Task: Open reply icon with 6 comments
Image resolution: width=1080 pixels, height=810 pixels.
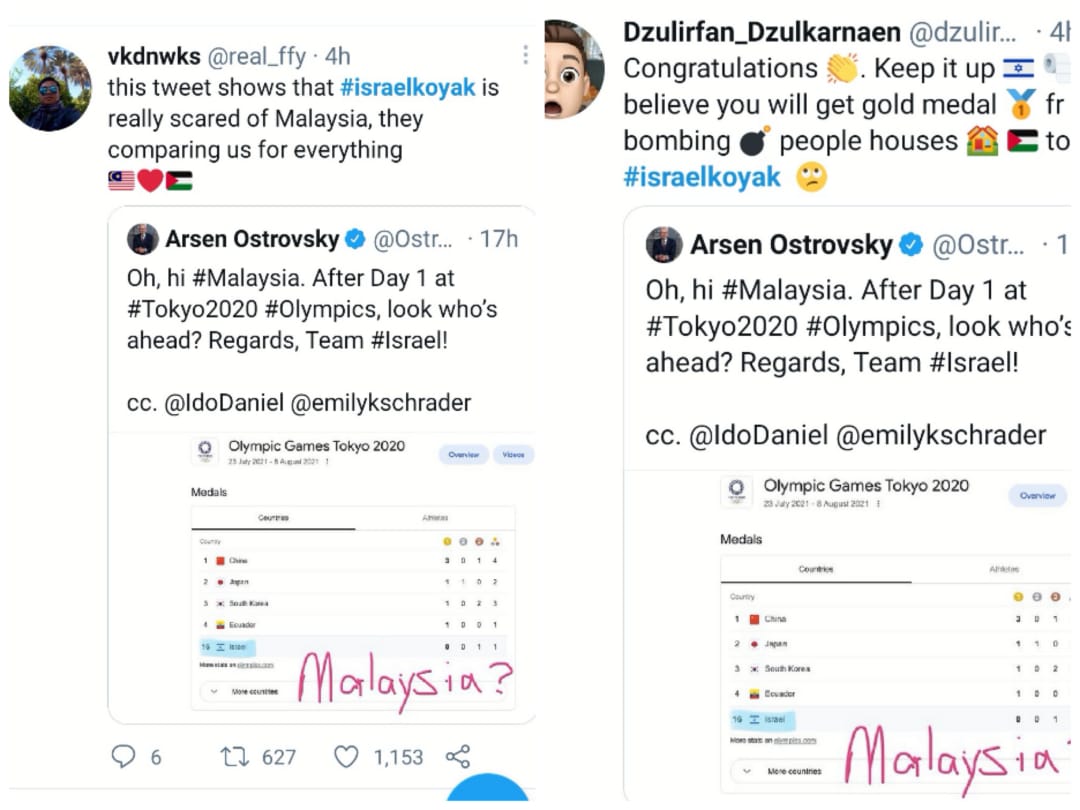Action: coord(123,756)
